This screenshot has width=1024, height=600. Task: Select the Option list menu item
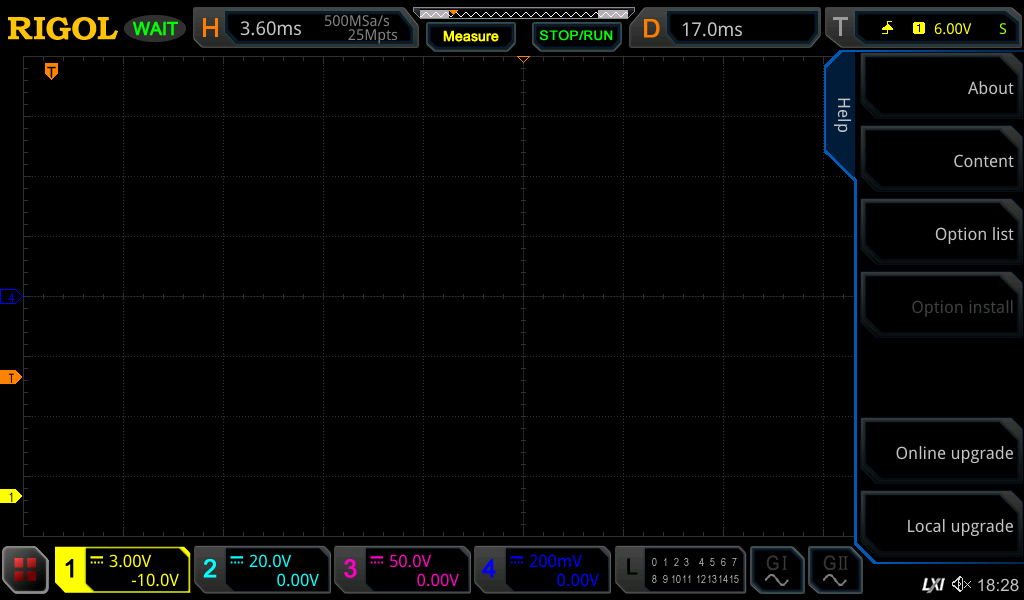(940, 234)
